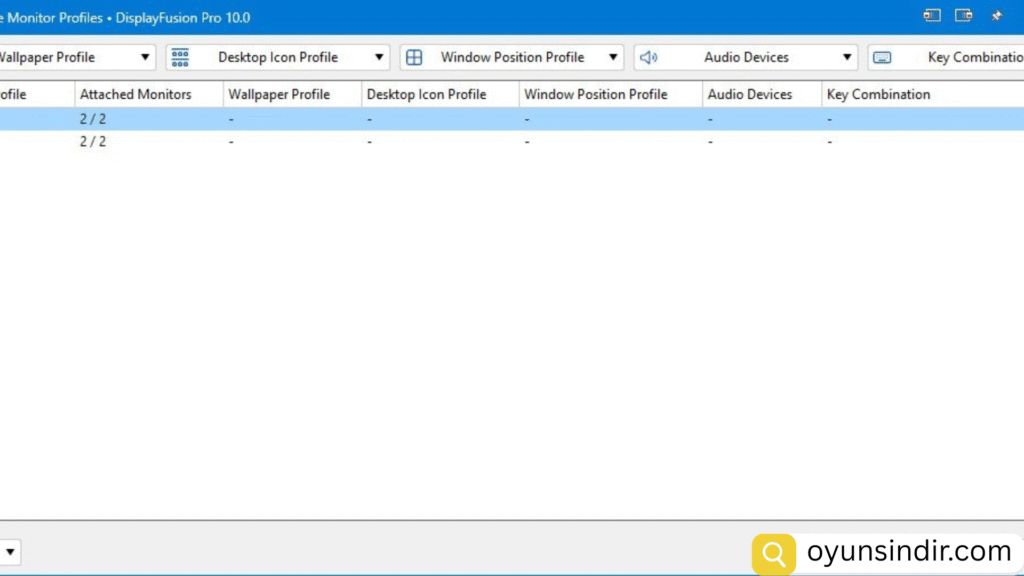The width and height of the screenshot is (1024, 576).
Task: Click the Key Combination toolbar button
Action: pos(960,57)
